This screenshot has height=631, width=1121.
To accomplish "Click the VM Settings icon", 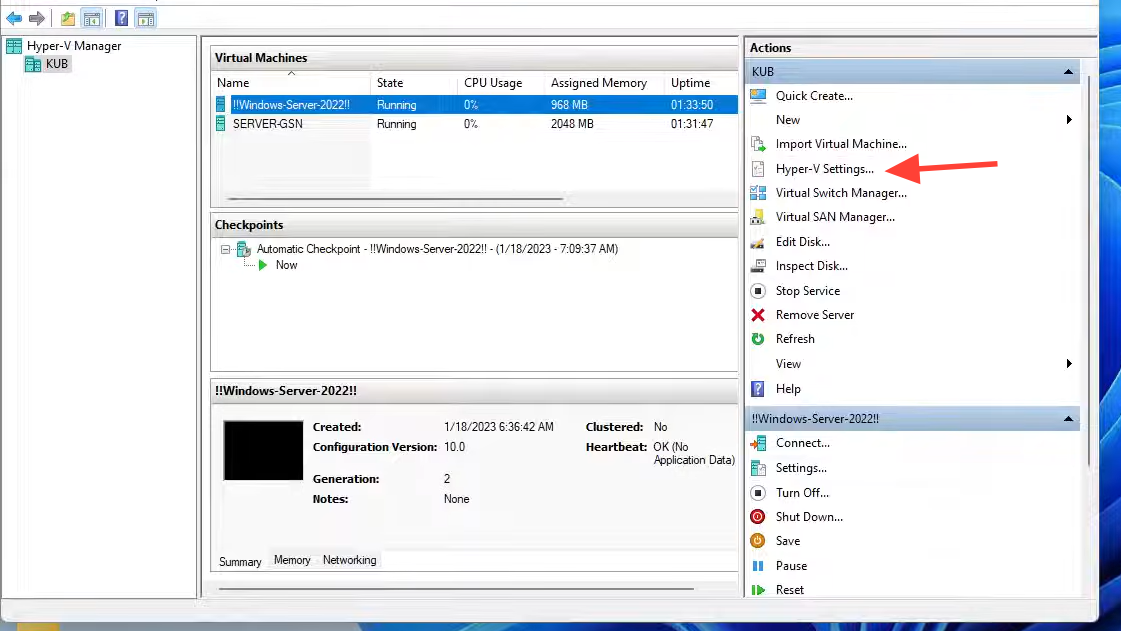I will coord(758,468).
